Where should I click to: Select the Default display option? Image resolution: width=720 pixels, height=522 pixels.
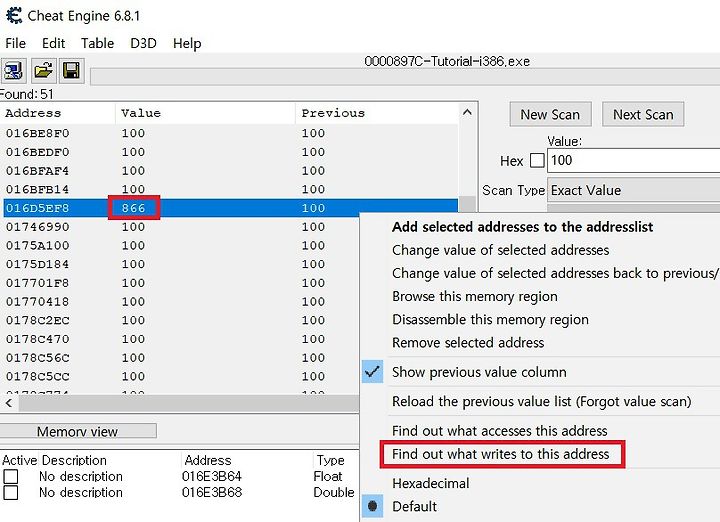(x=414, y=506)
